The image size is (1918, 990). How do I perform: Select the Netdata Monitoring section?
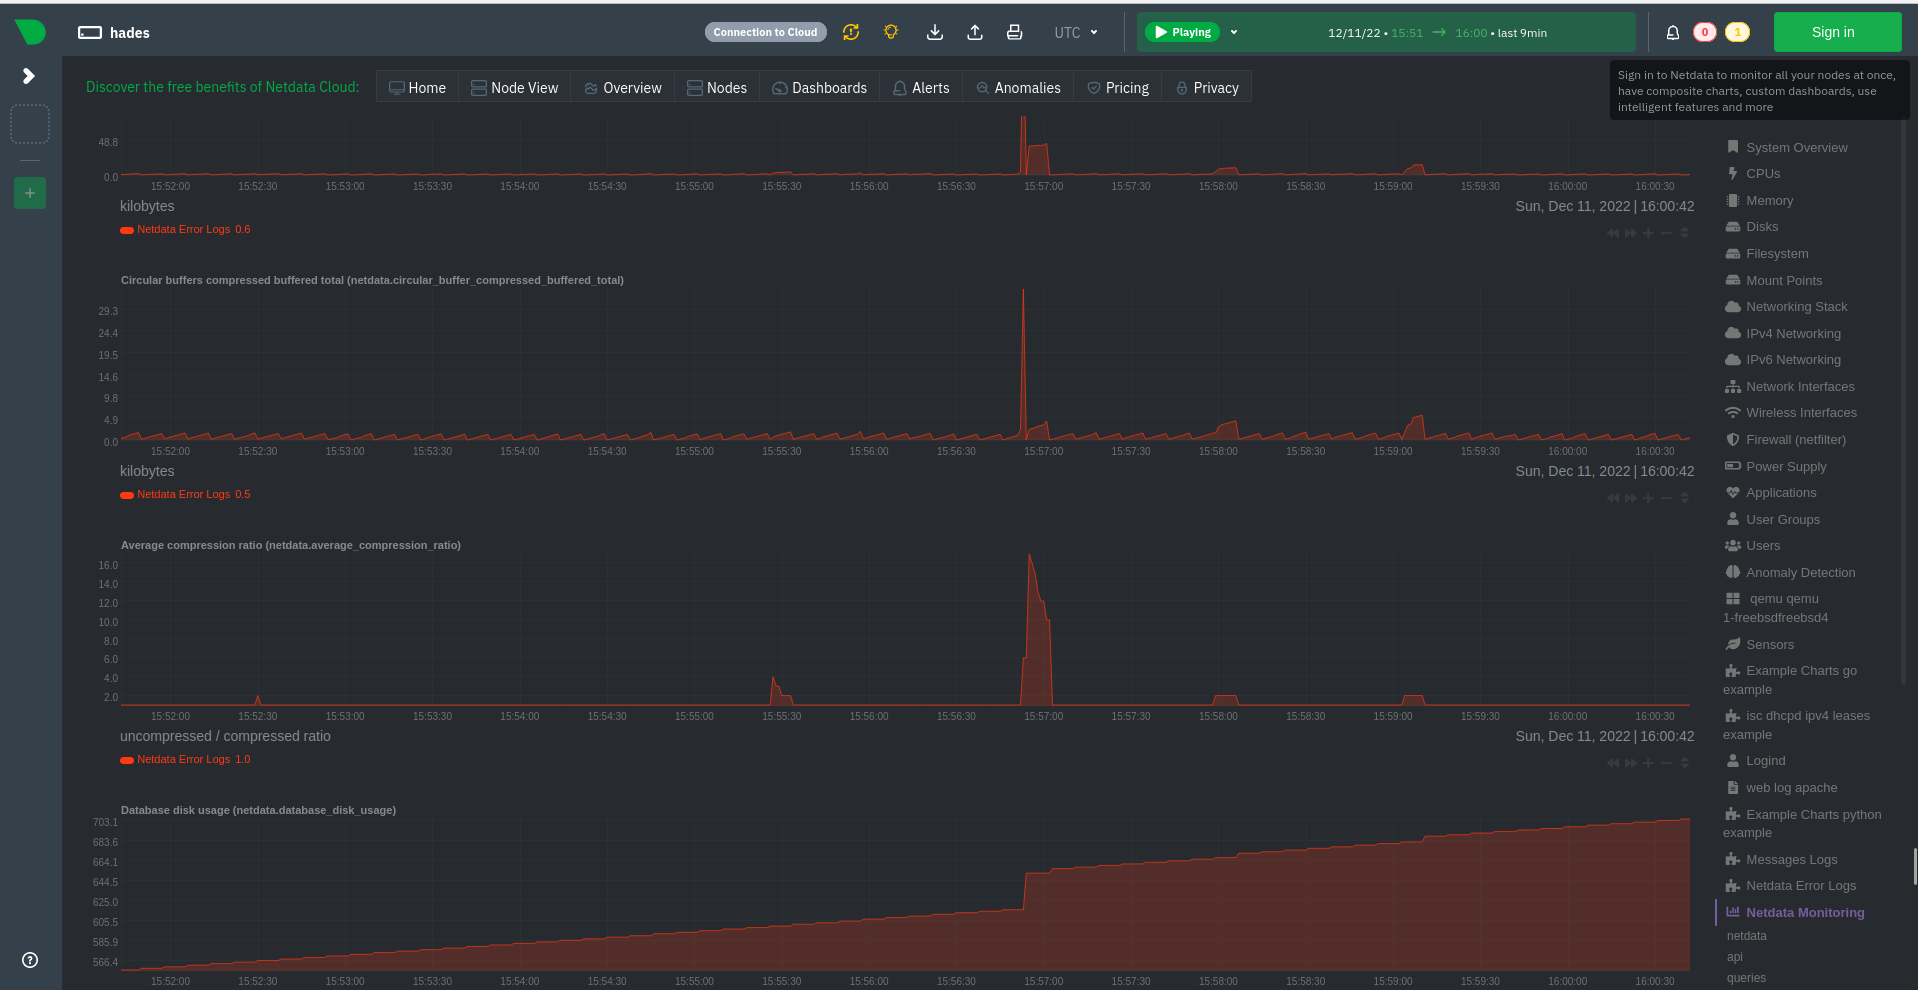click(x=1795, y=912)
